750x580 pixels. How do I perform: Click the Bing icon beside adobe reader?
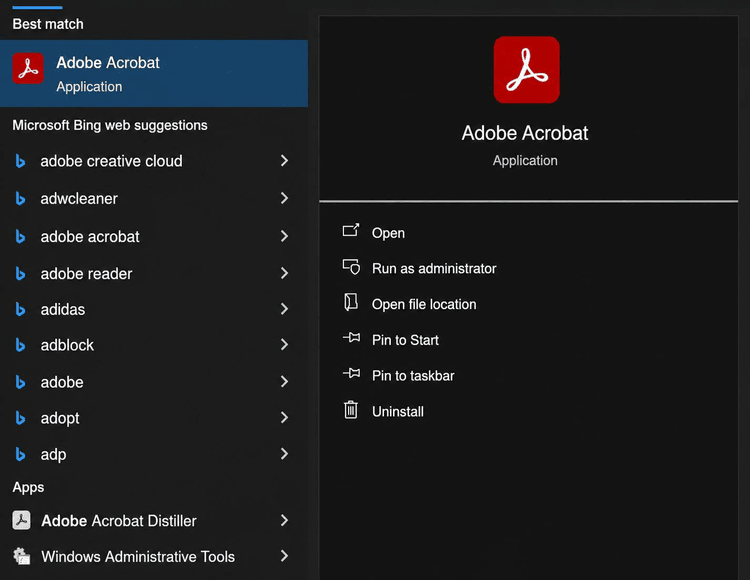pos(20,274)
